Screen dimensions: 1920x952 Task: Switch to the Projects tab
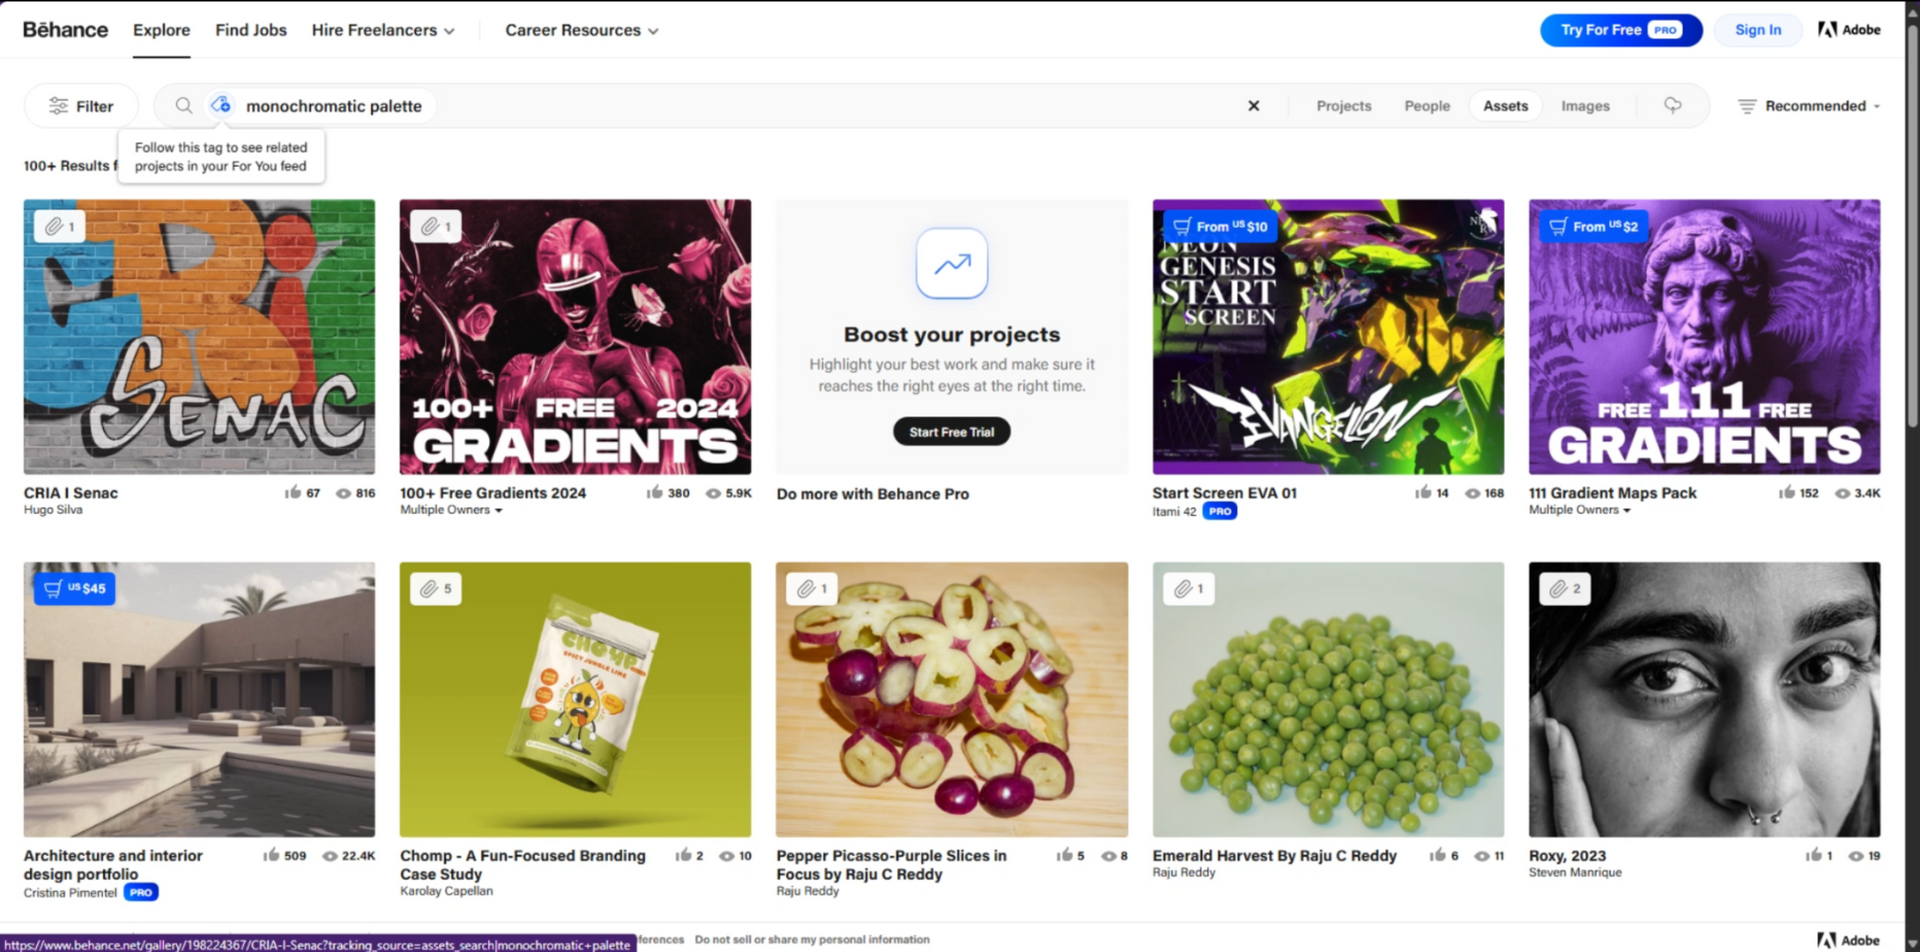coord(1343,106)
